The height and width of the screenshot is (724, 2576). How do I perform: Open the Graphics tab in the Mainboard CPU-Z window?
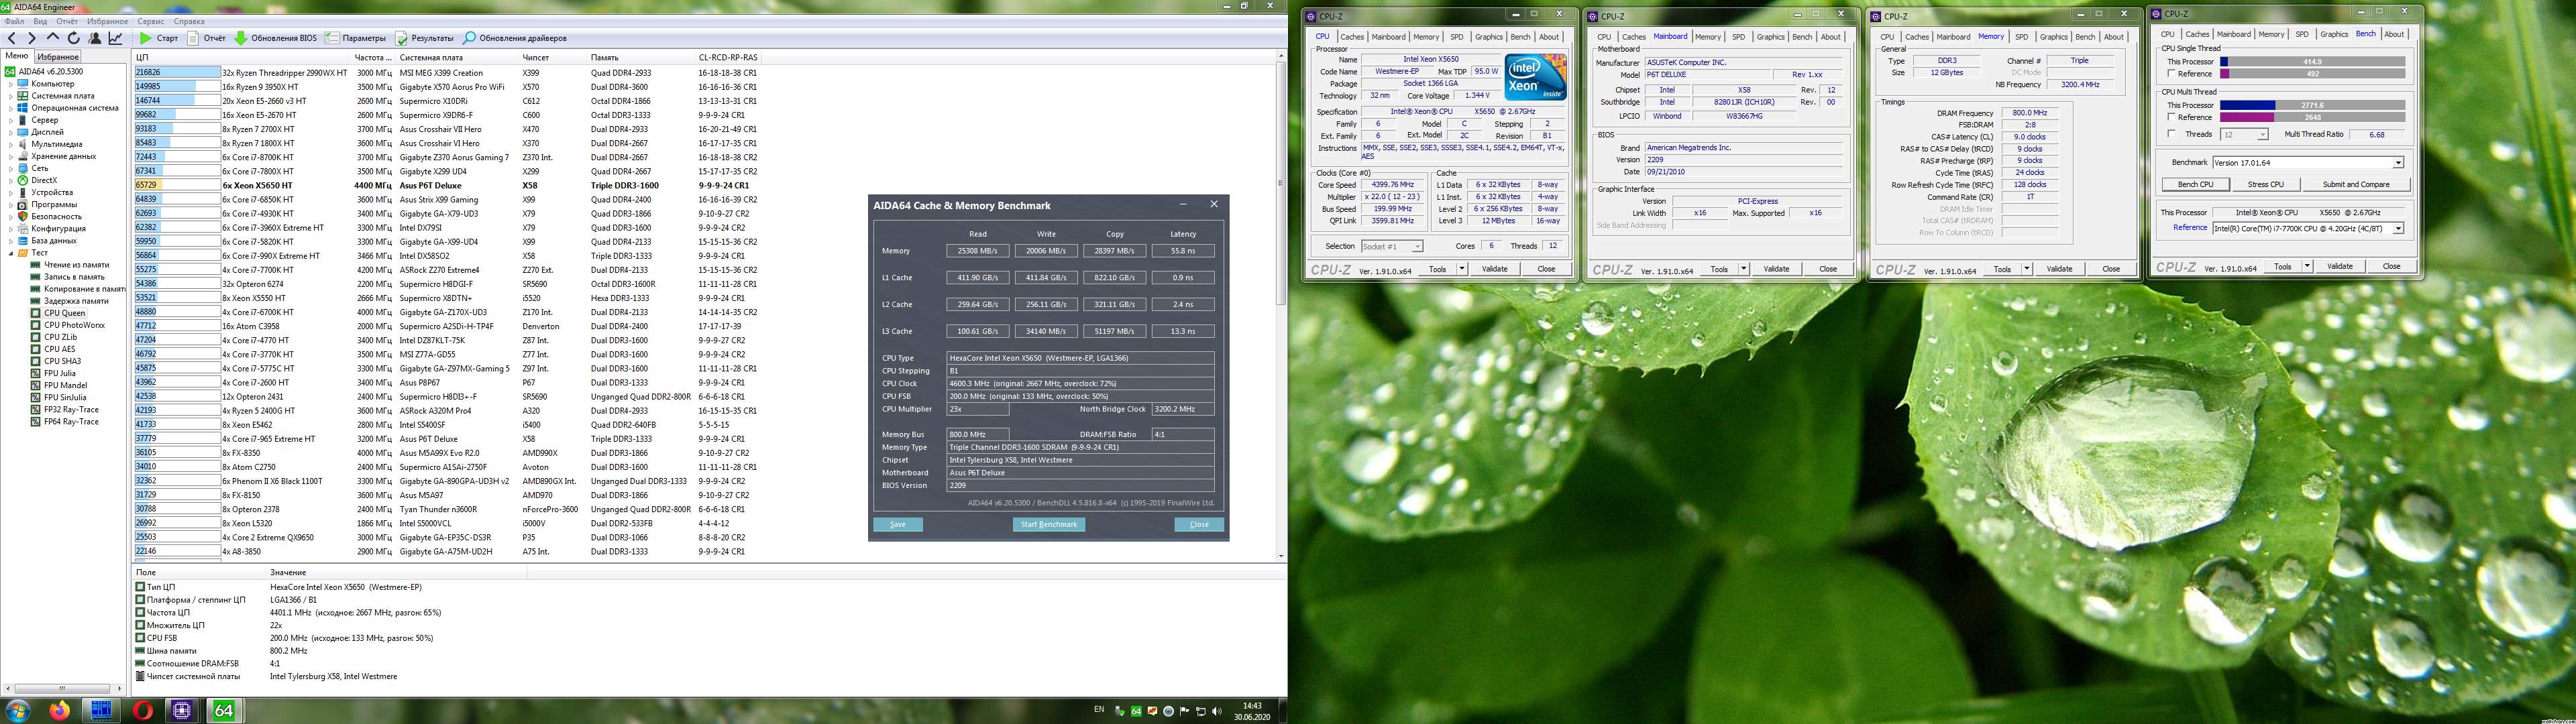1770,37
